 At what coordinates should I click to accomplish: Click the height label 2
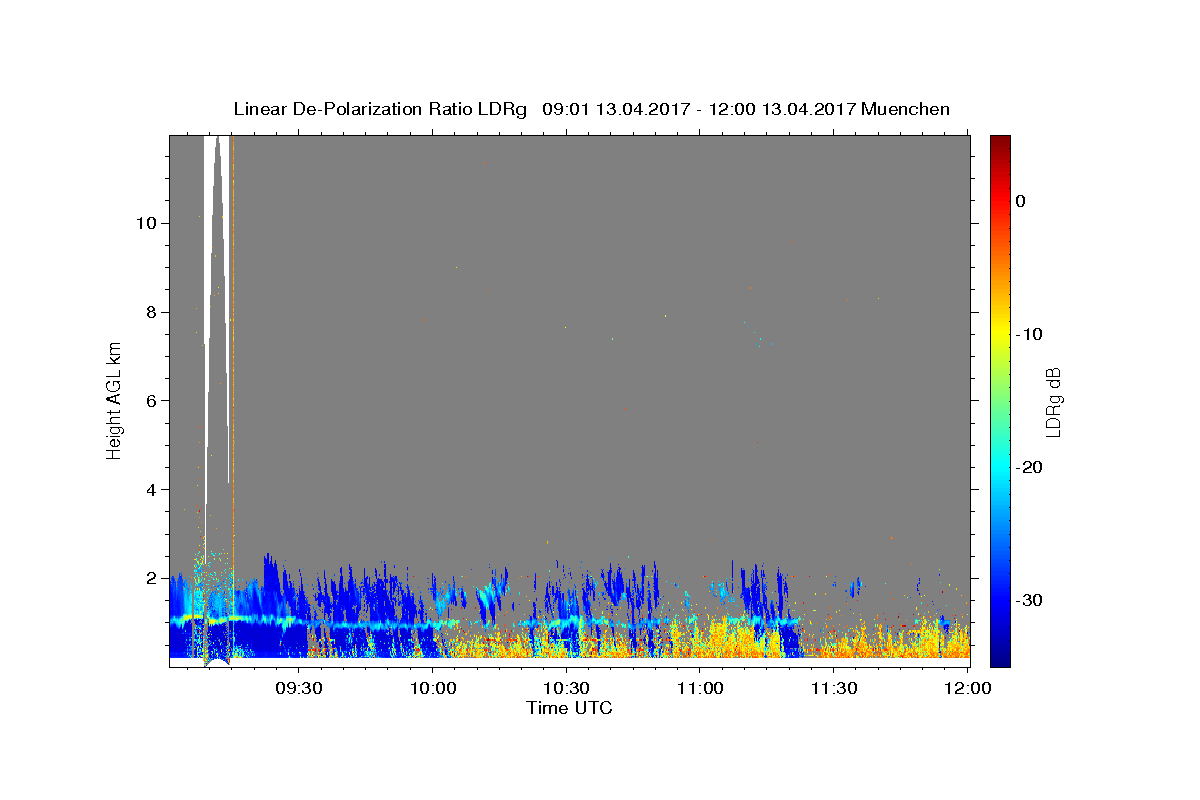pos(151,579)
